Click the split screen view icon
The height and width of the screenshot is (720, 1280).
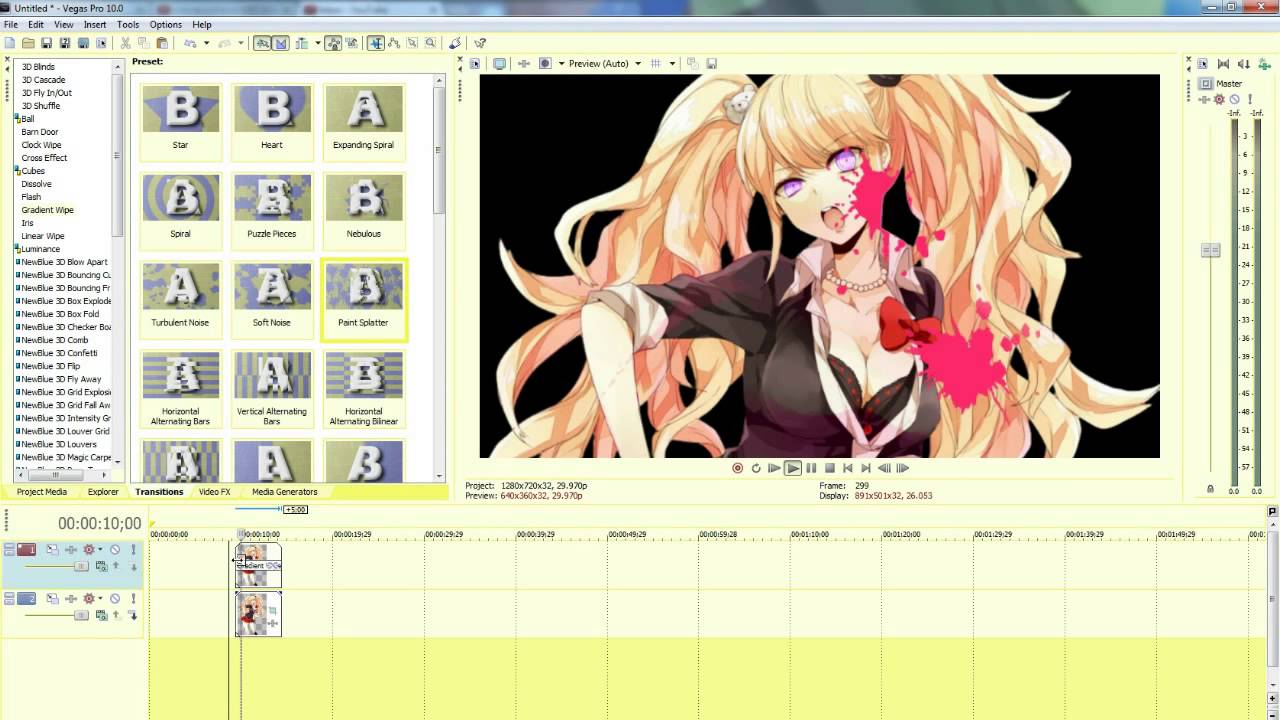tap(545, 64)
